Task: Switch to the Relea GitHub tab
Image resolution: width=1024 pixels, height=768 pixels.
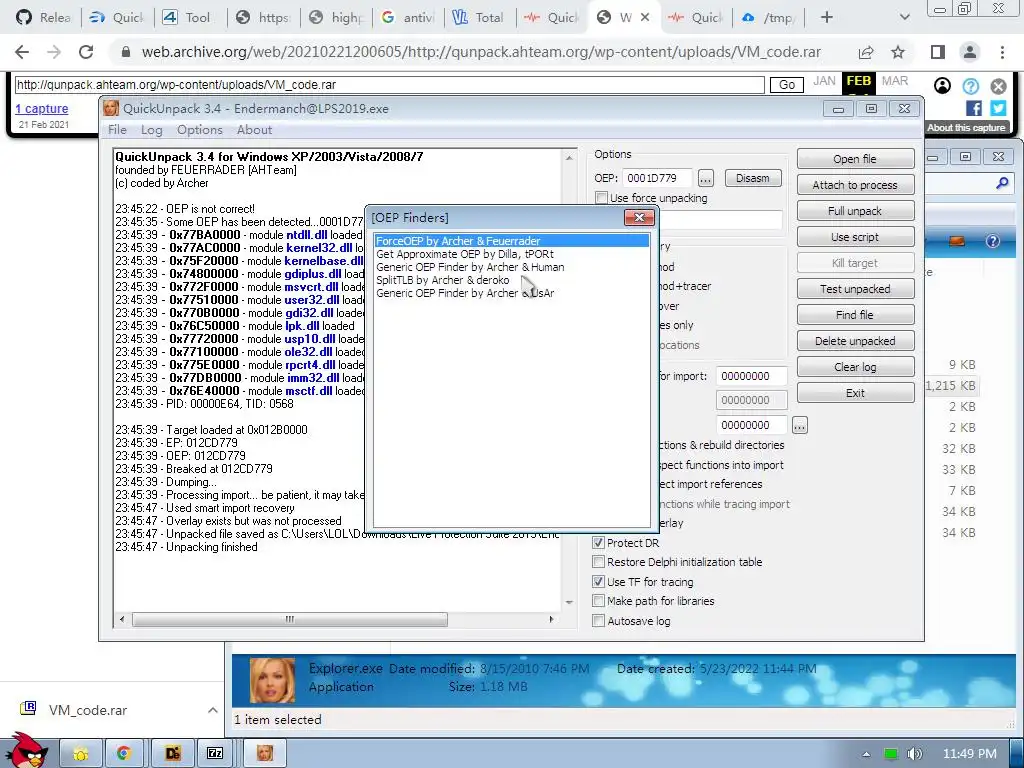Action: point(44,18)
